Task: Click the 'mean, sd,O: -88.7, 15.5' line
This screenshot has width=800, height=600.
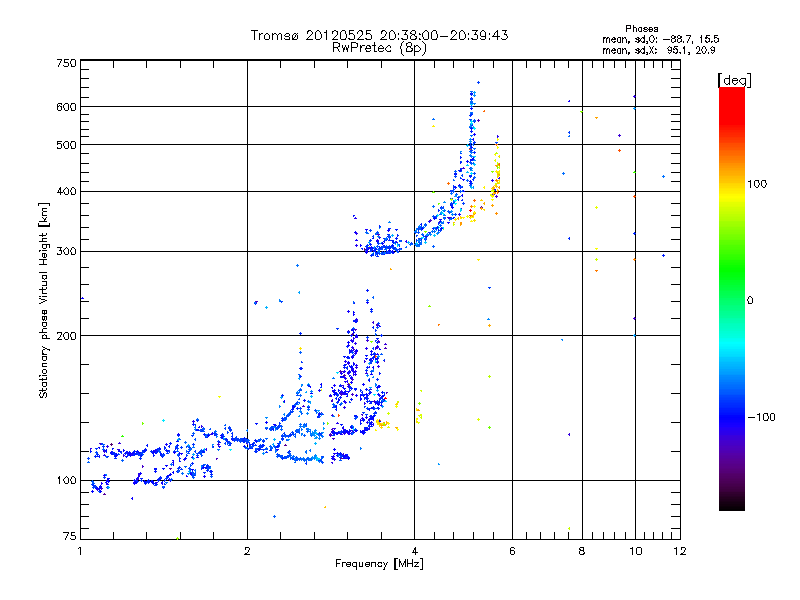Action: point(661,39)
